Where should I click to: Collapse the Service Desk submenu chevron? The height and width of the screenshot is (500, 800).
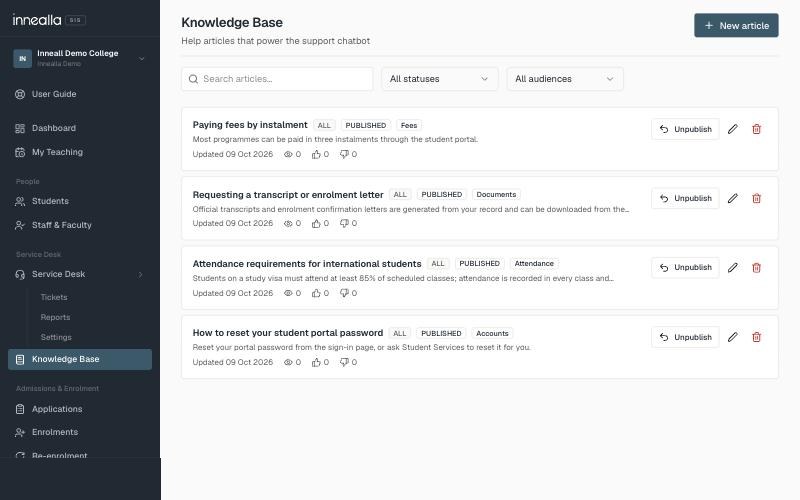pyautogui.click(x=140, y=274)
